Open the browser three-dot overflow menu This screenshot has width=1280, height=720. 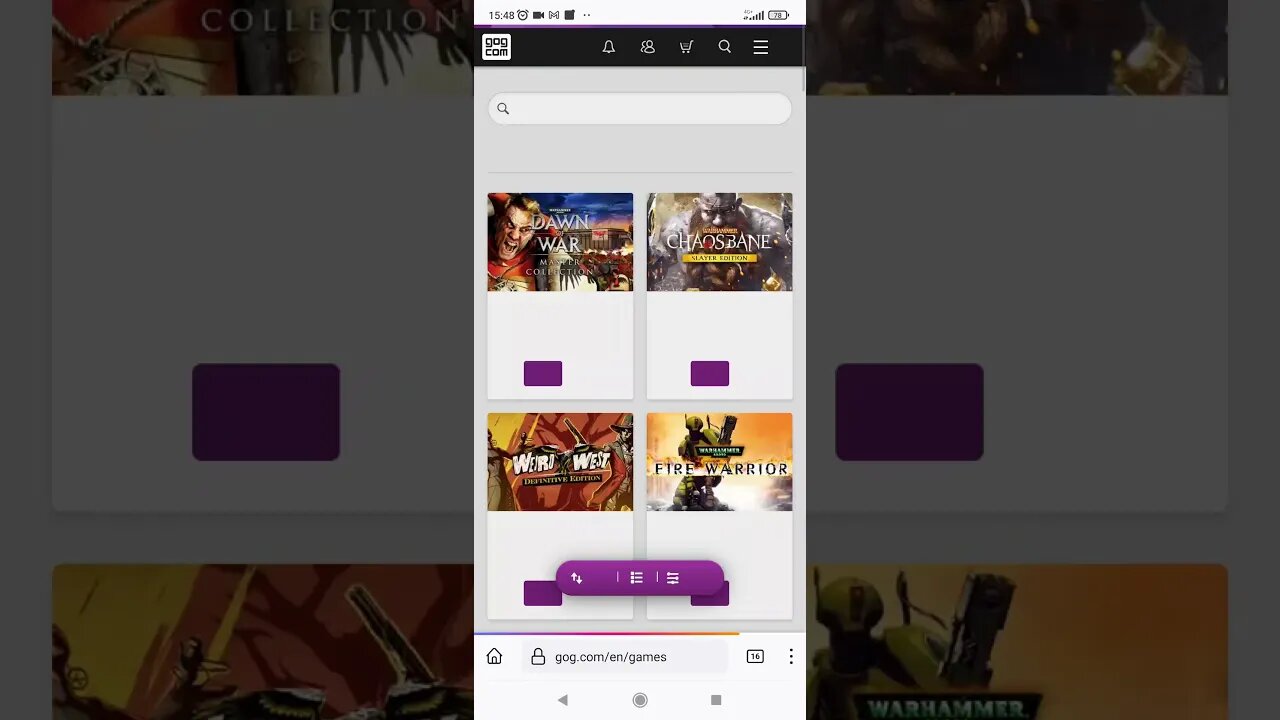tap(791, 657)
